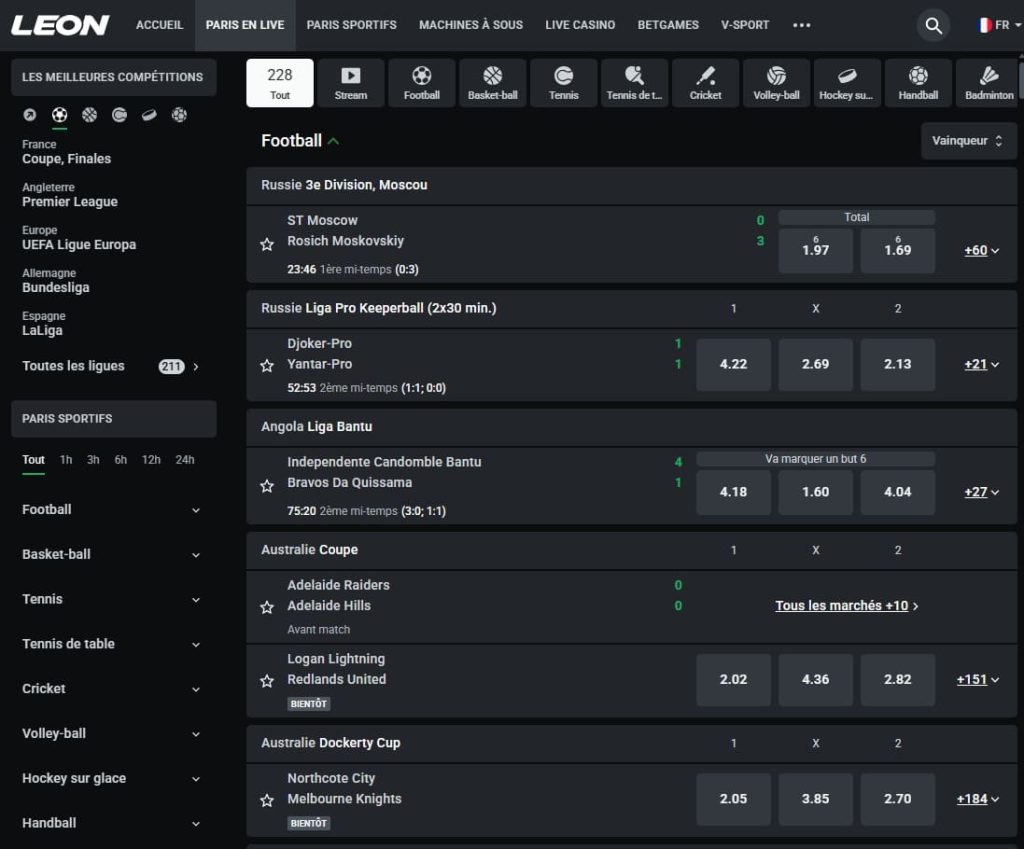
Task: Open the search magnifier icon
Action: click(933, 25)
